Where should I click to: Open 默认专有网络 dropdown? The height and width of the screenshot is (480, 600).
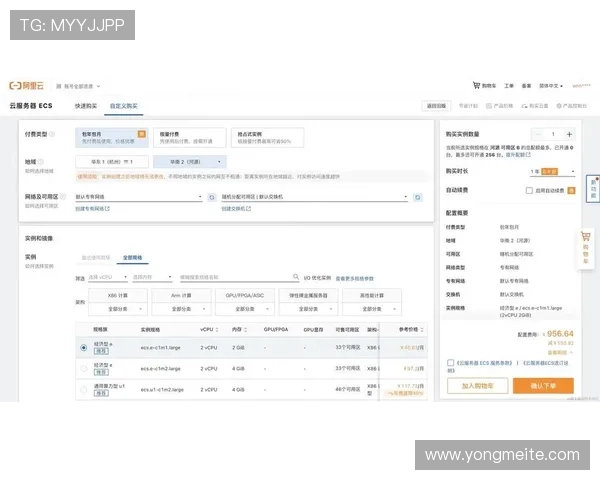(x=139, y=197)
